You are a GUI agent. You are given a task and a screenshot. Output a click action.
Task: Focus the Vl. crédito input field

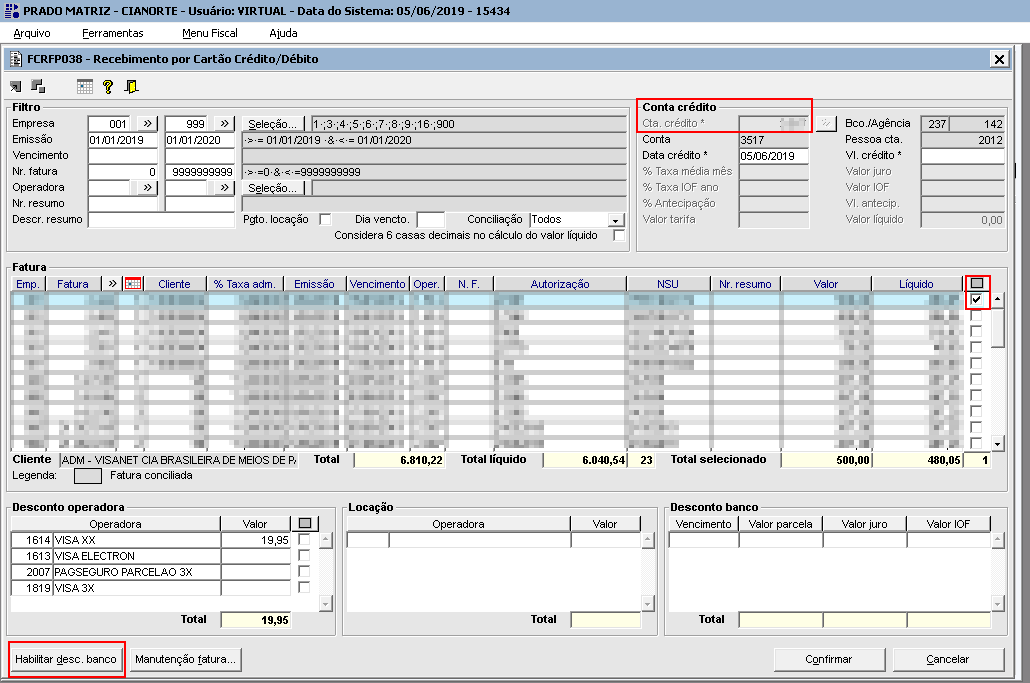click(962, 156)
